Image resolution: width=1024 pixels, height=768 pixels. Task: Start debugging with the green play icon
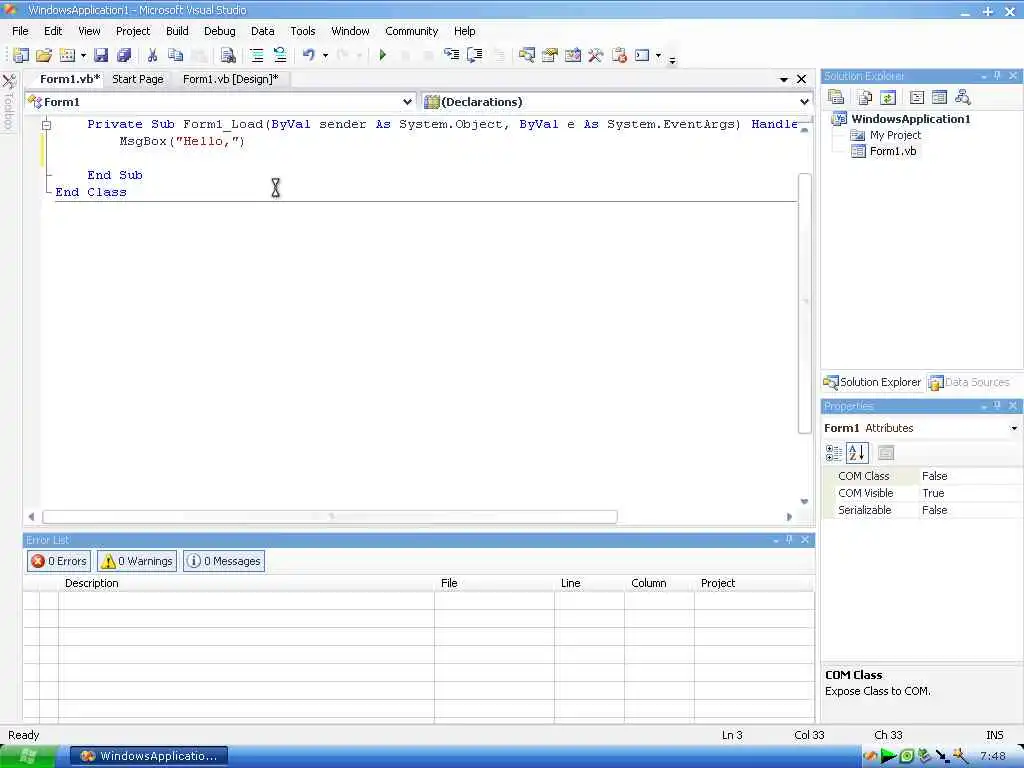click(x=383, y=56)
